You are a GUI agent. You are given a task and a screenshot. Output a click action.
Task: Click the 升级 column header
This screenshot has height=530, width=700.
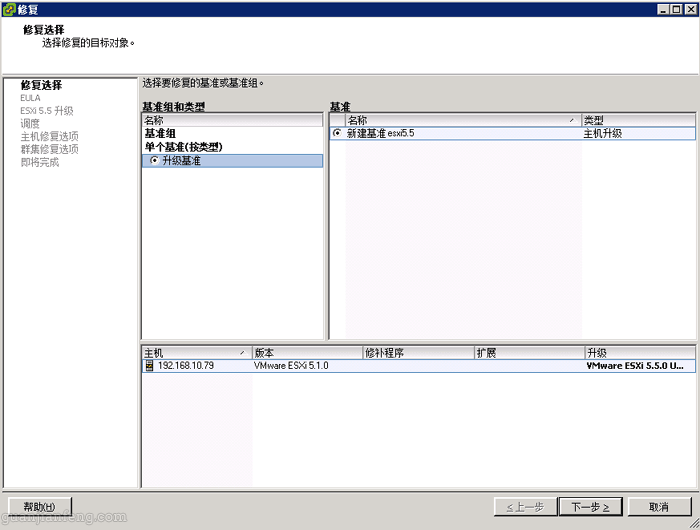coord(640,353)
